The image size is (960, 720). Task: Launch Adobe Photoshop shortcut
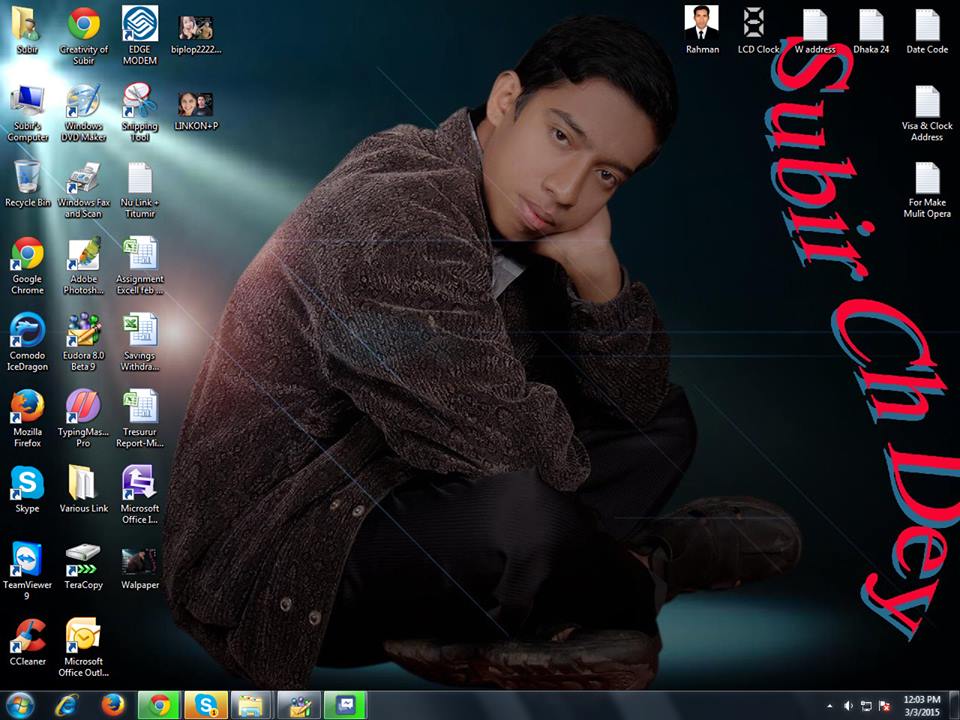click(83, 266)
